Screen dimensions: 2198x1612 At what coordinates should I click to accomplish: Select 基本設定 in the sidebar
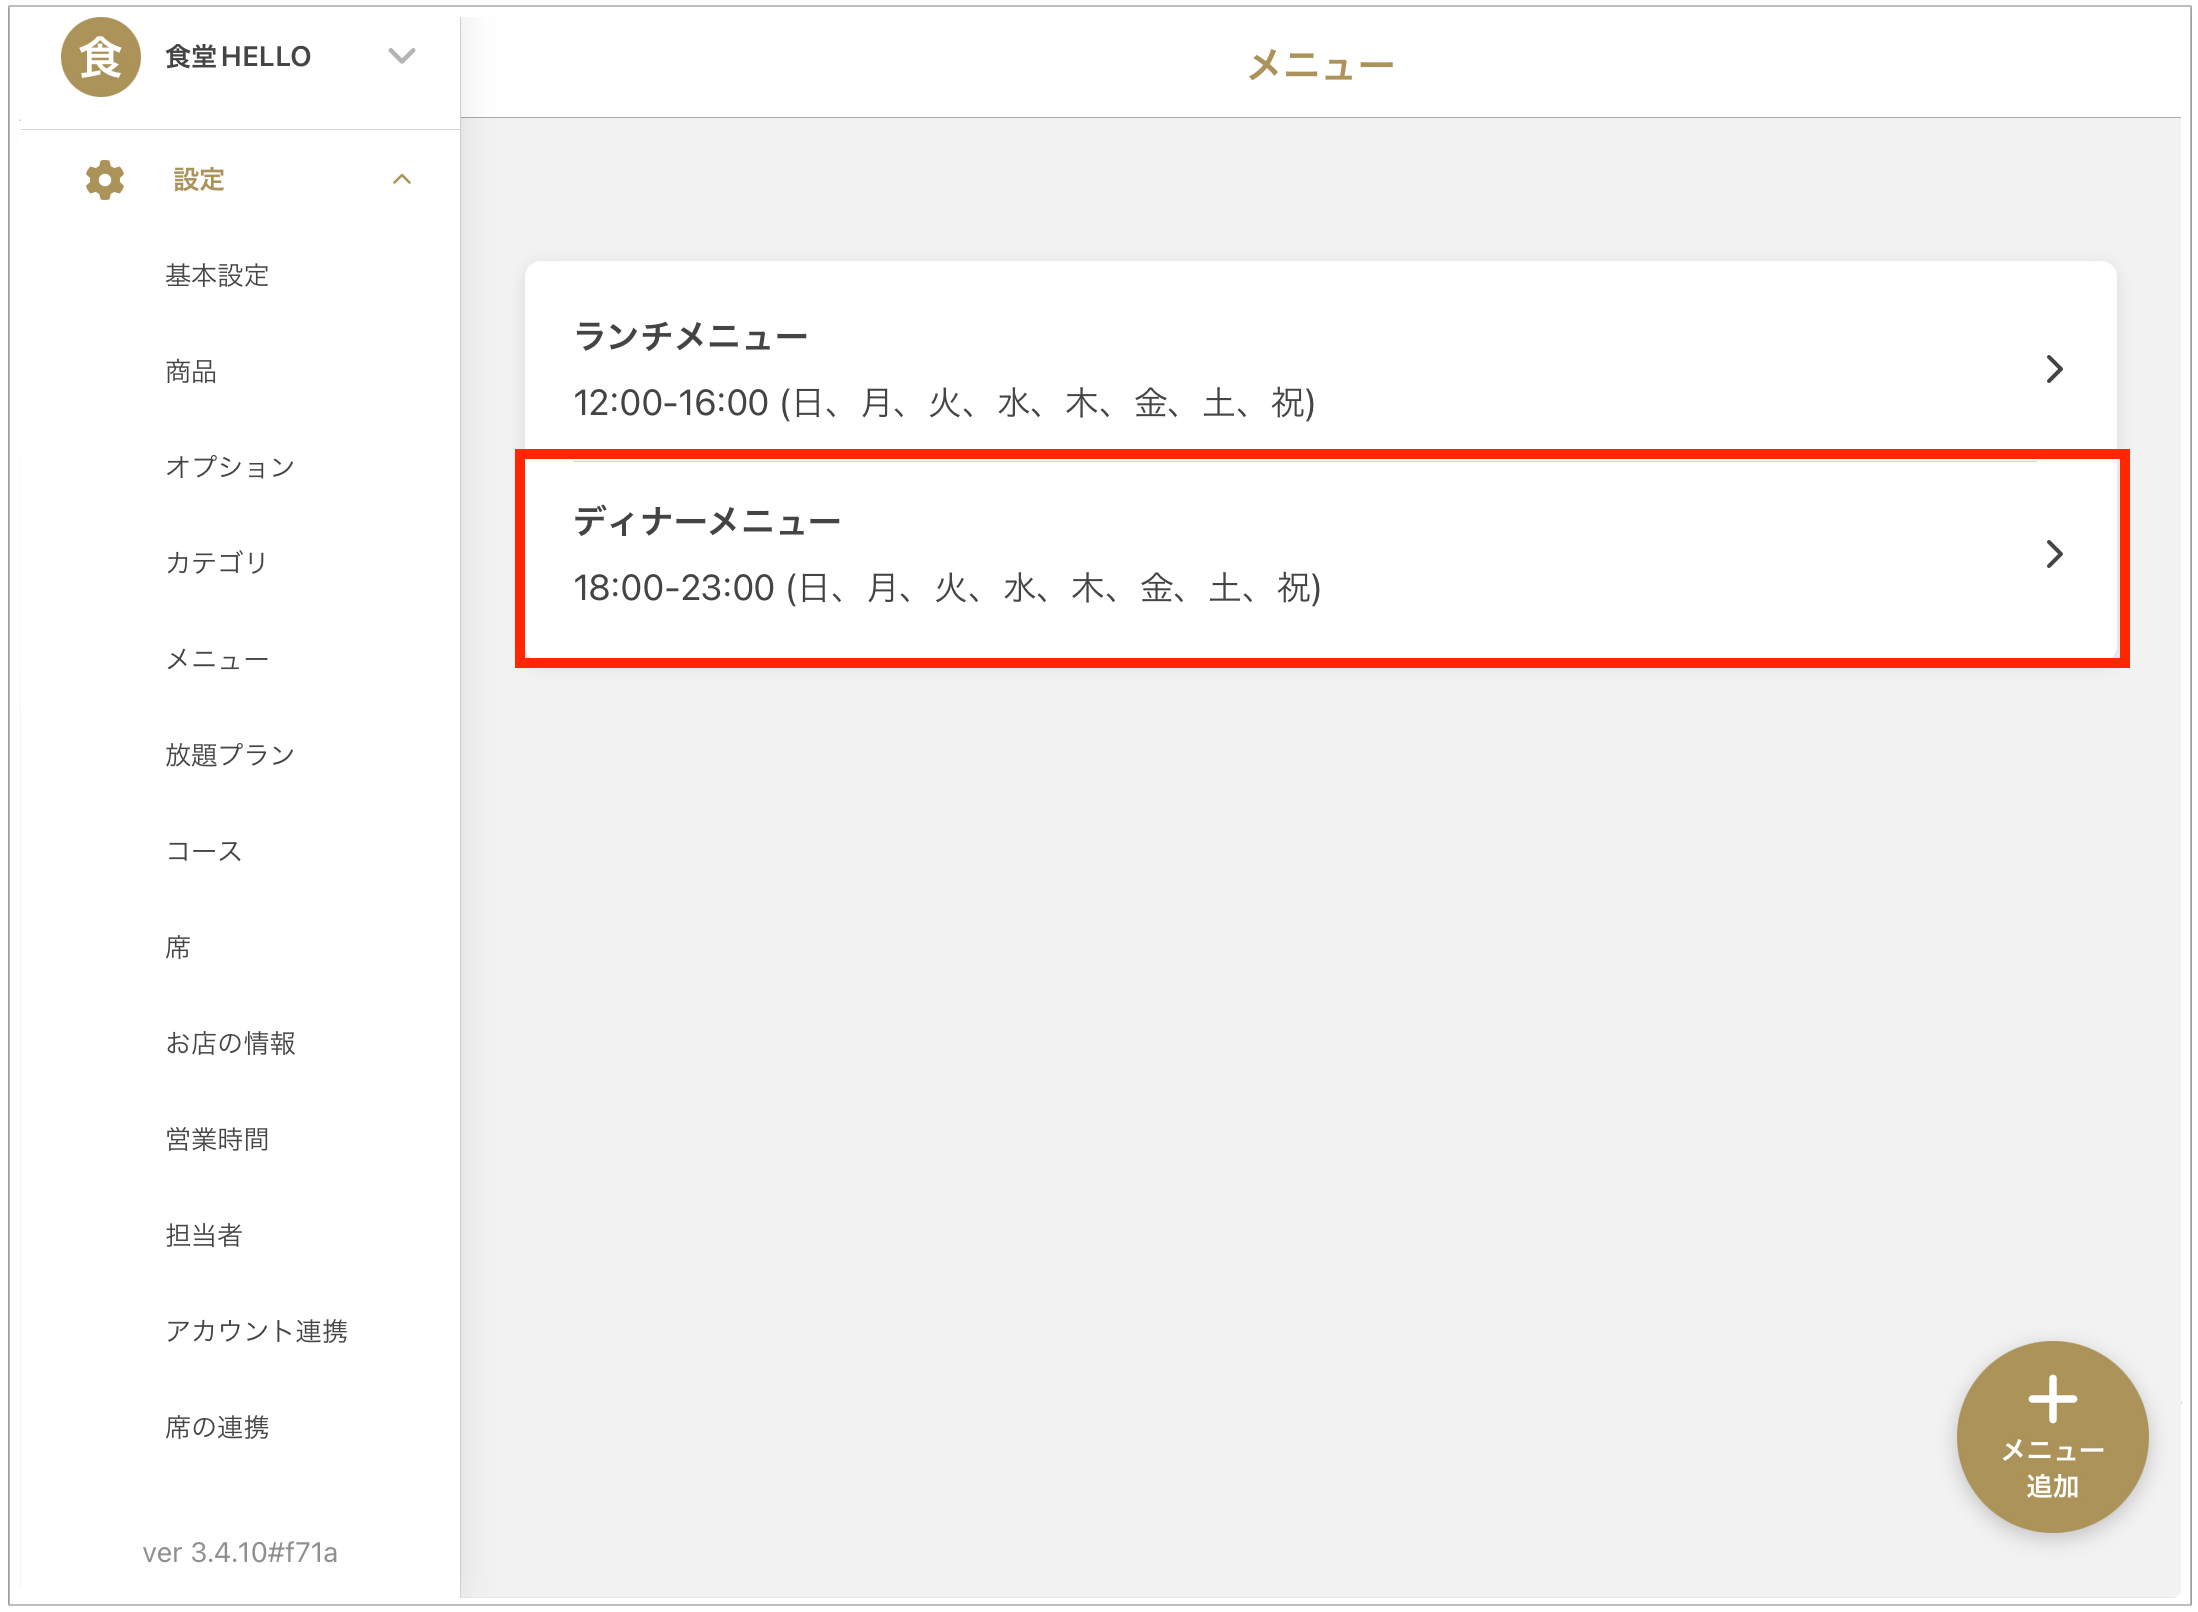217,275
